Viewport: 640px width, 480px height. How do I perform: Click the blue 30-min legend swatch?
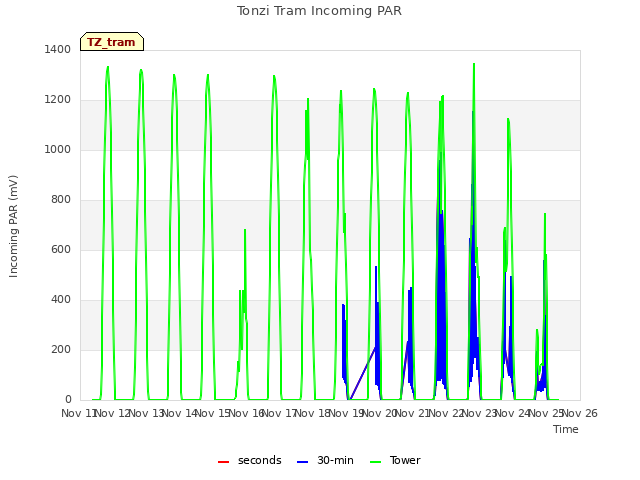tap(302, 462)
